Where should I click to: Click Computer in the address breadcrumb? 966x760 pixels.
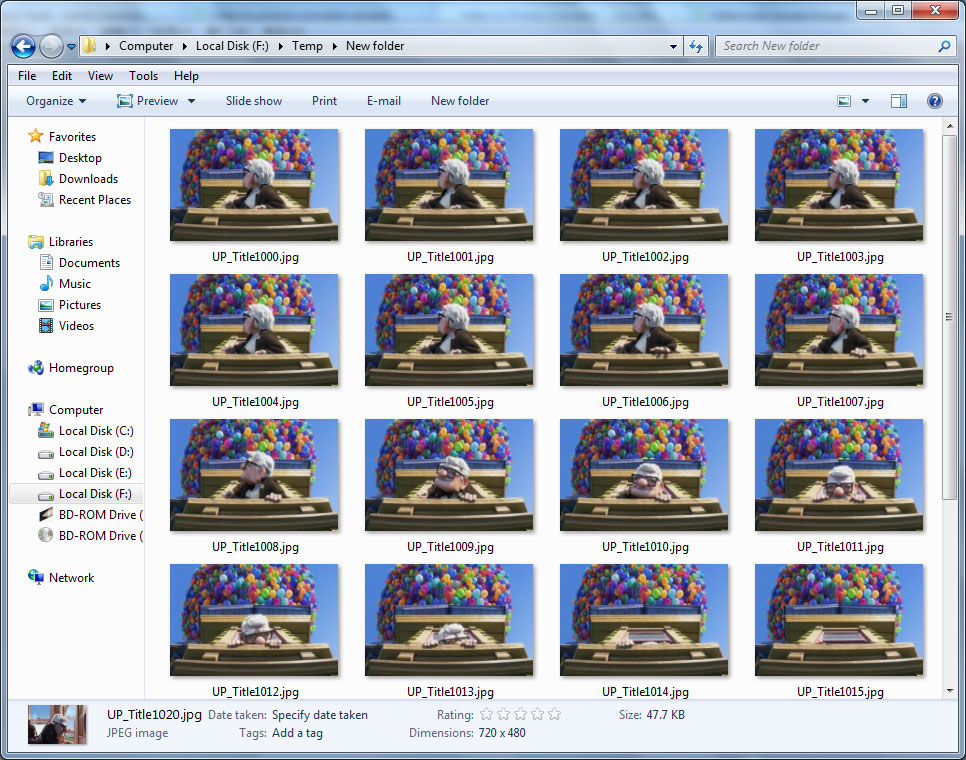[146, 46]
